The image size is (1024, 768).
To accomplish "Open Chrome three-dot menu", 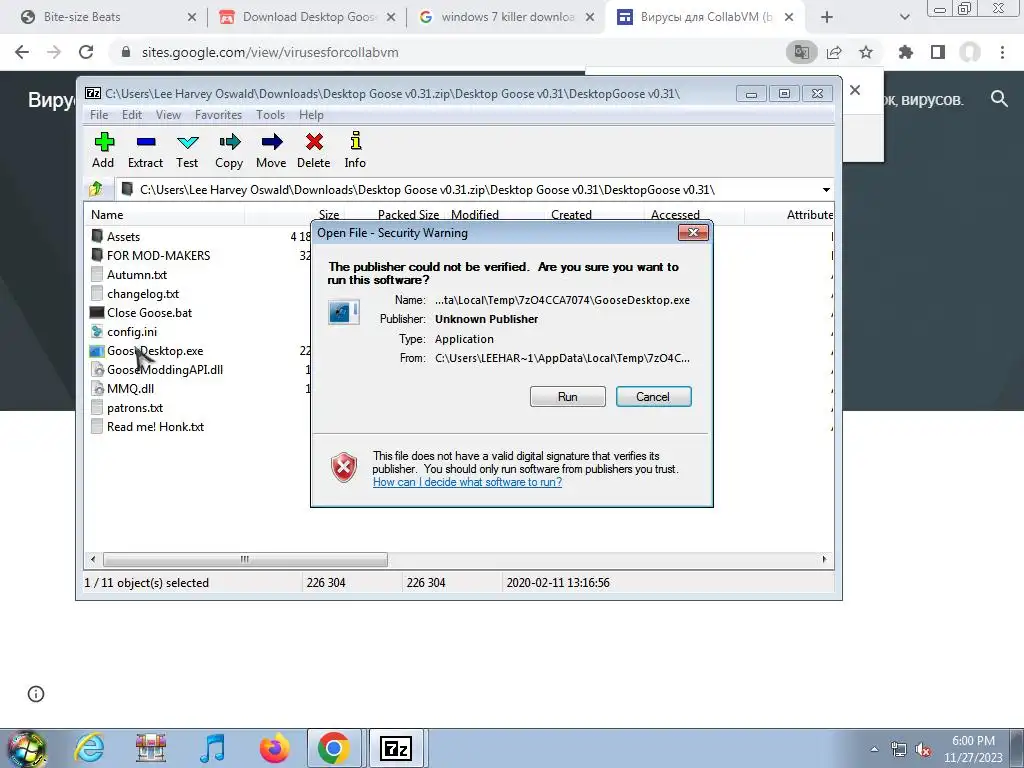I will pyautogui.click(x=1002, y=52).
